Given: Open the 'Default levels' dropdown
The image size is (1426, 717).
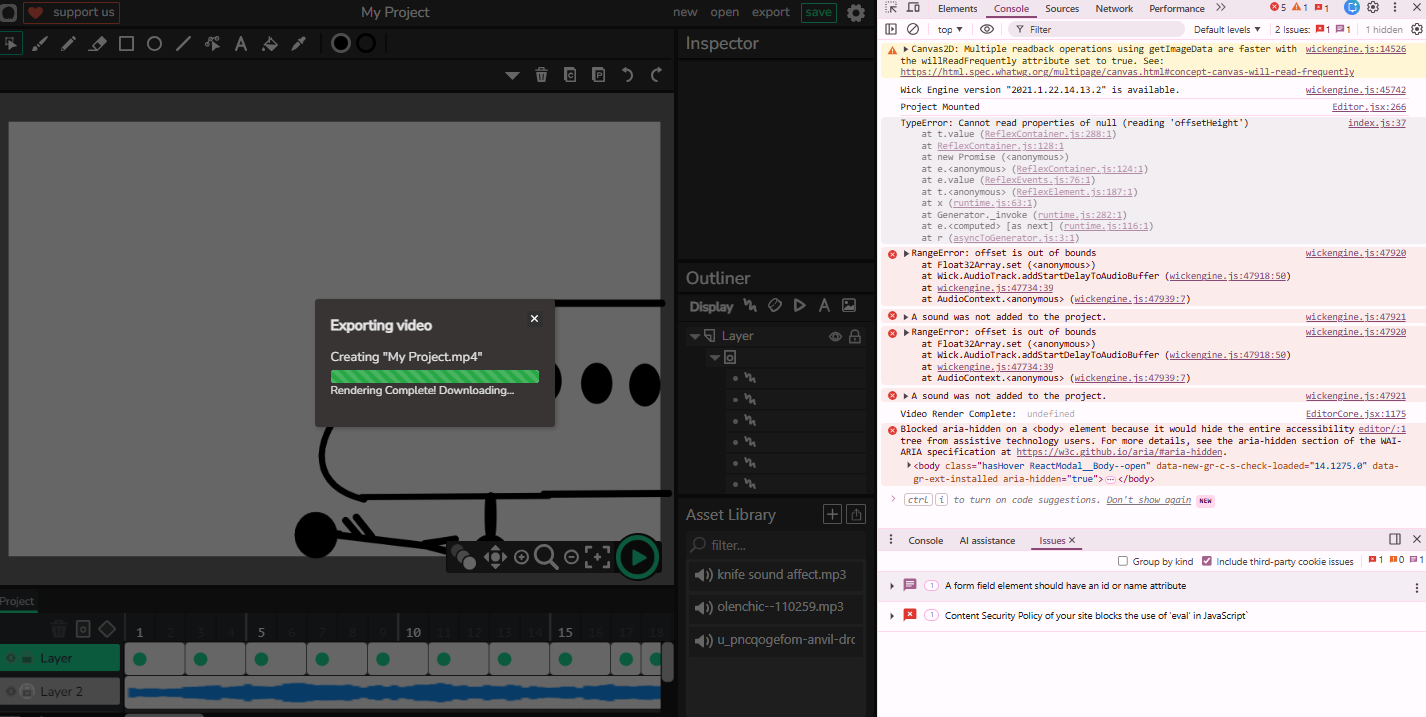Looking at the screenshot, I should (x=1227, y=30).
